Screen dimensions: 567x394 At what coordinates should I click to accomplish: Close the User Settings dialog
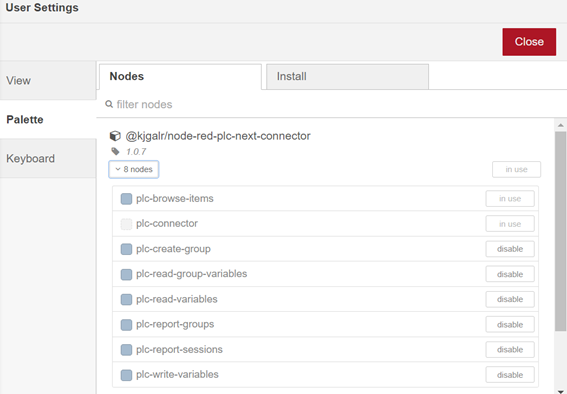[x=529, y=42]
